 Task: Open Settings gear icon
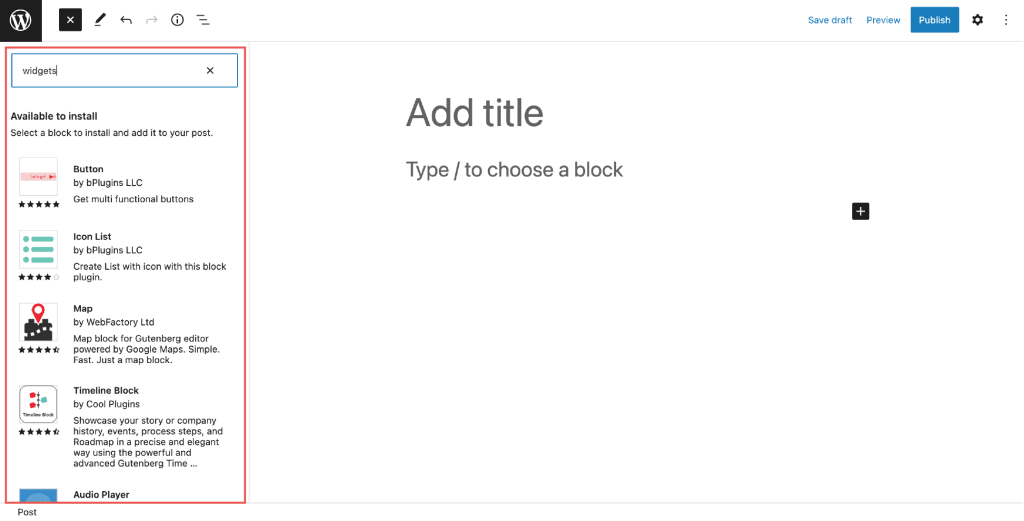tap(977, 20)
